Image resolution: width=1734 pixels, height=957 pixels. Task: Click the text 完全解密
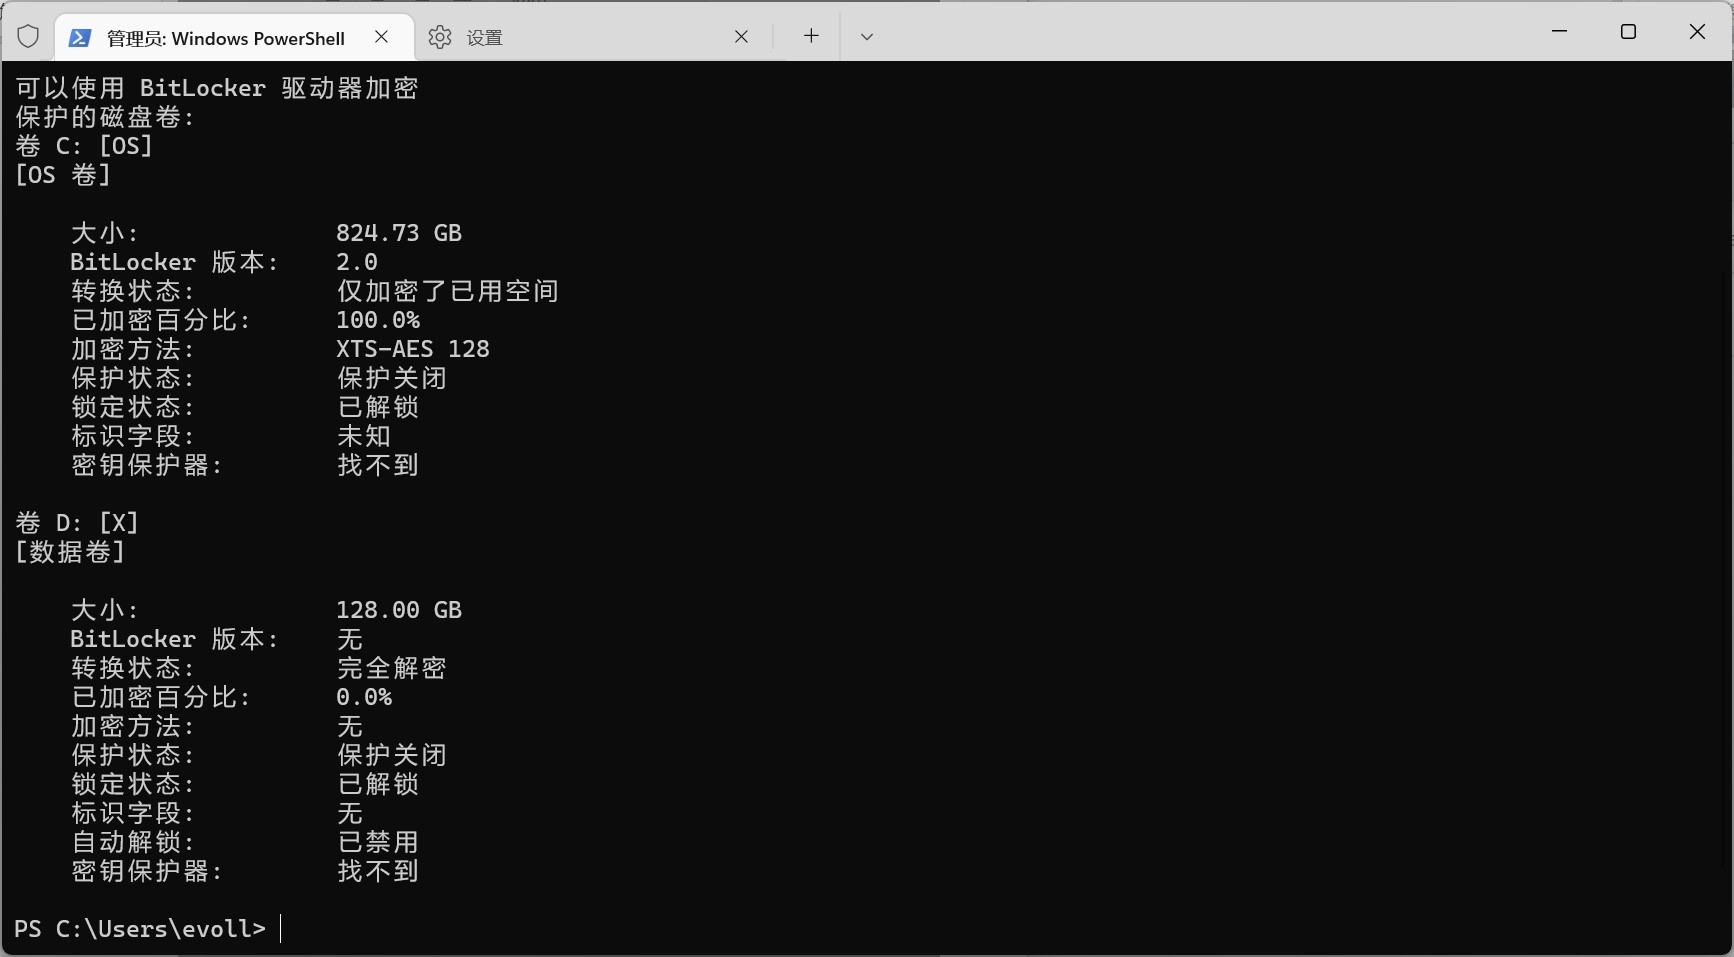tap(391, 668)
